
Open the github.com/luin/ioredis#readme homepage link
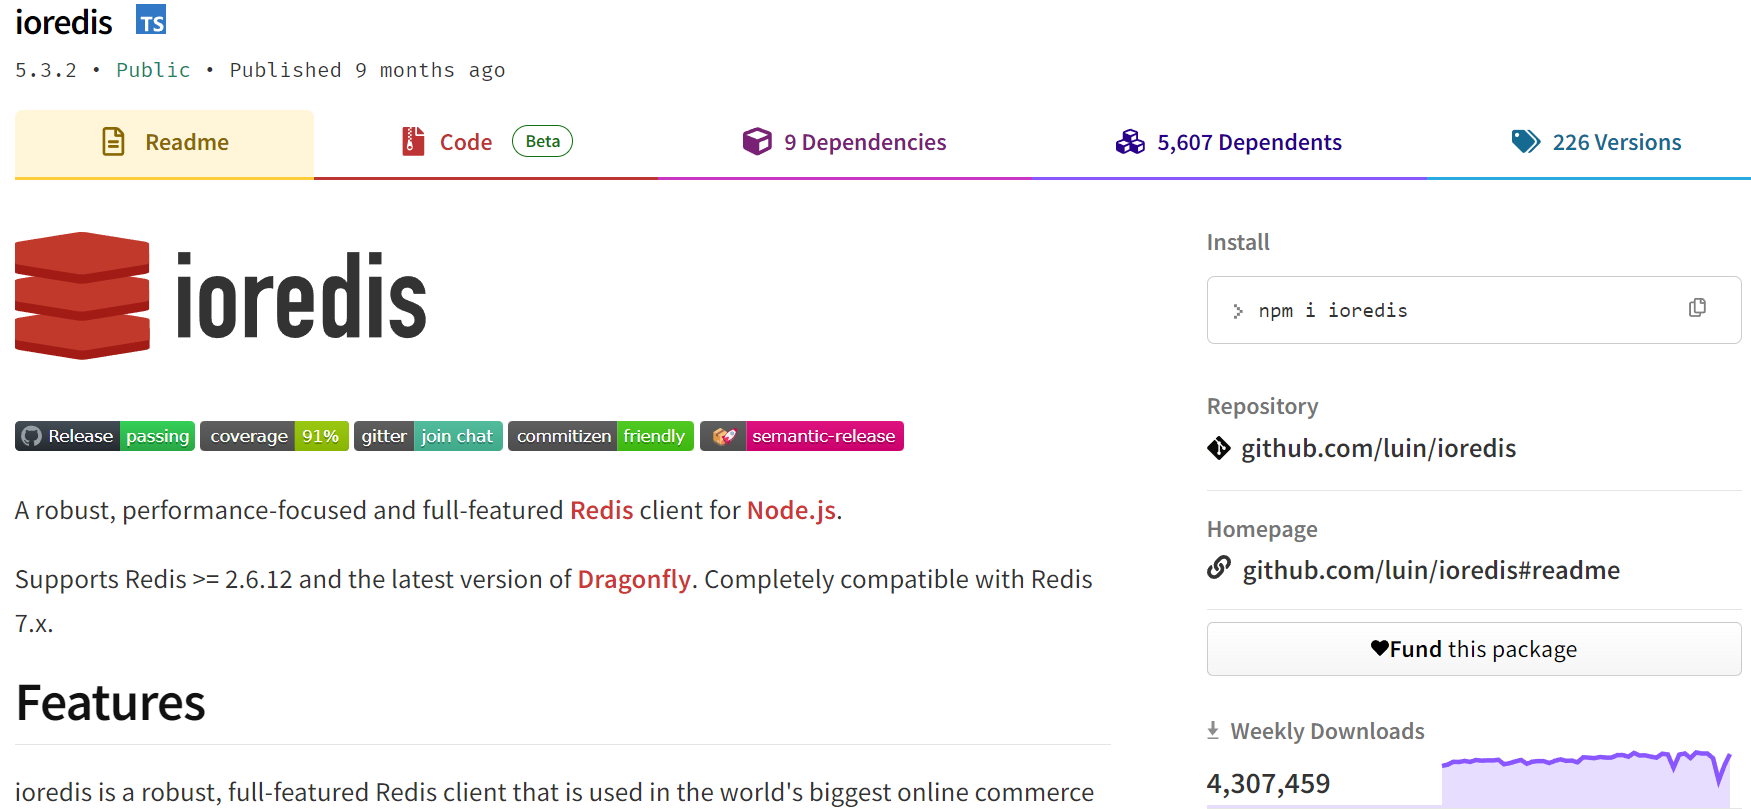pyautogui.click(x=1431, y=570)
